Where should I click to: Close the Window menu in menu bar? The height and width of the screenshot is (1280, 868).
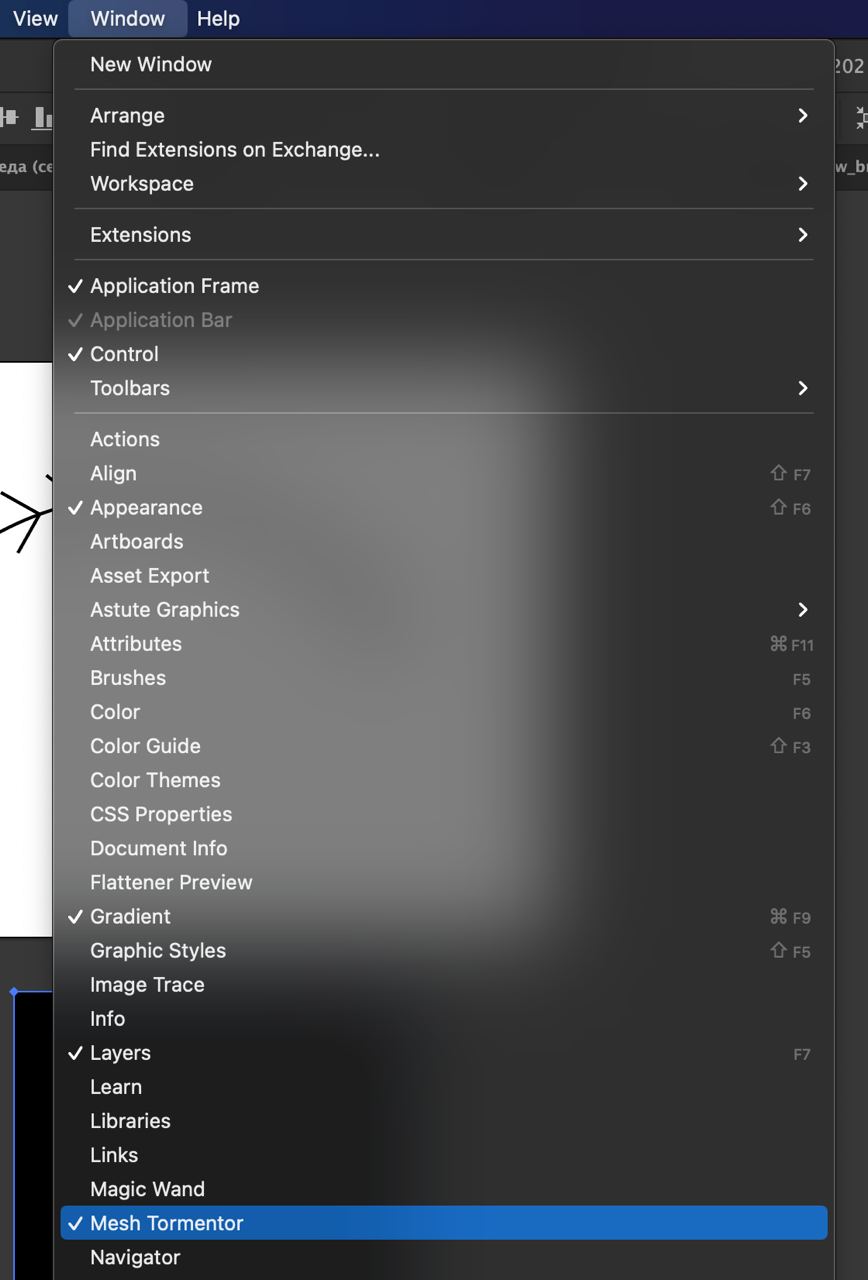[127, 18]
